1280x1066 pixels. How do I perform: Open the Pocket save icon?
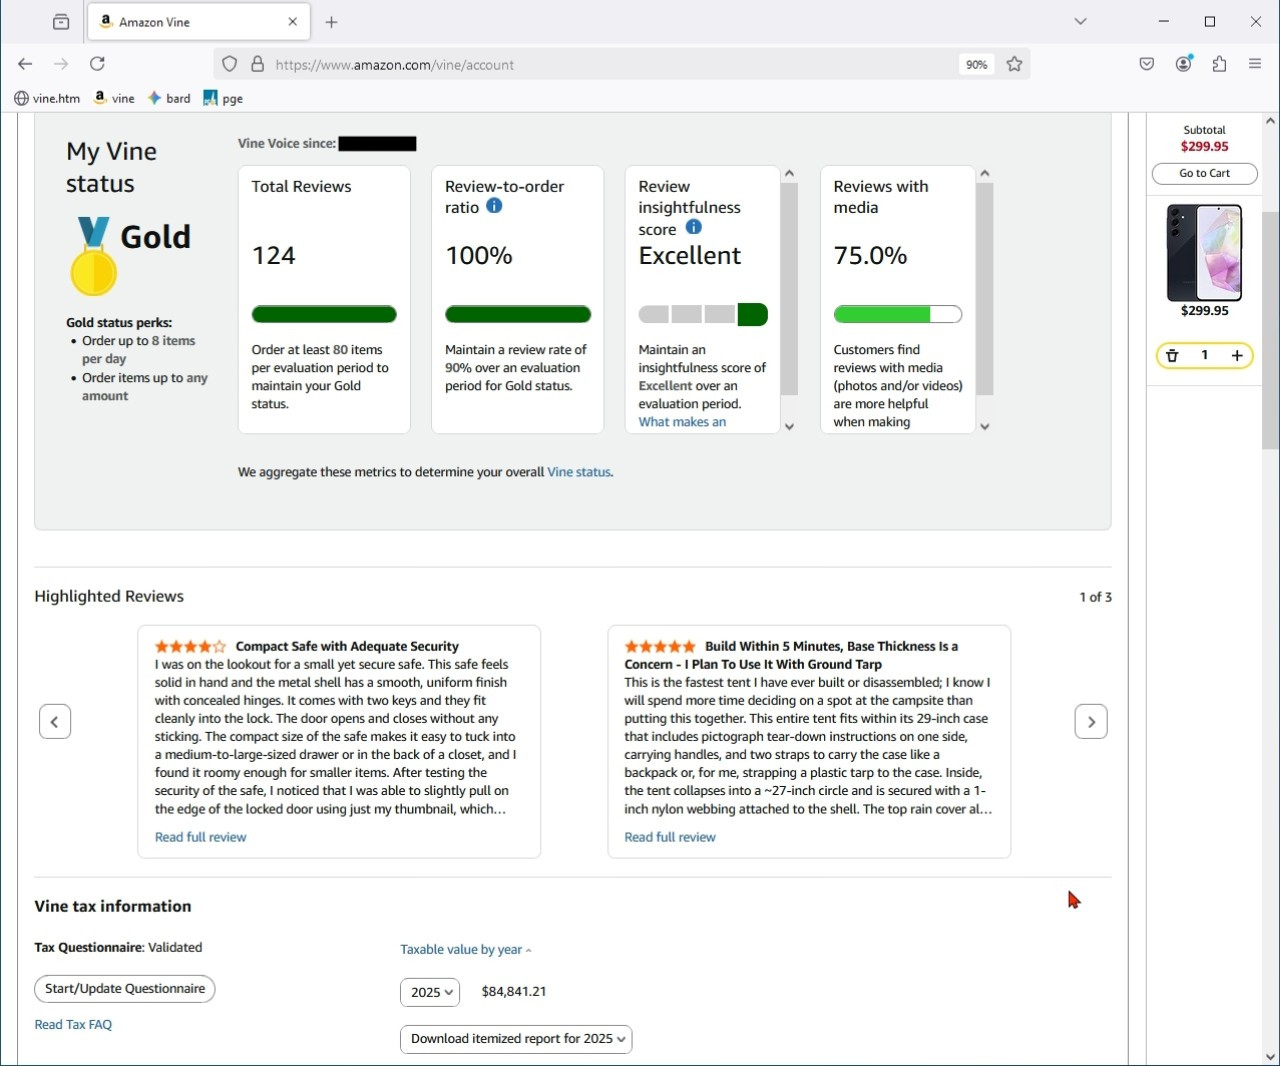(1147, 64)
